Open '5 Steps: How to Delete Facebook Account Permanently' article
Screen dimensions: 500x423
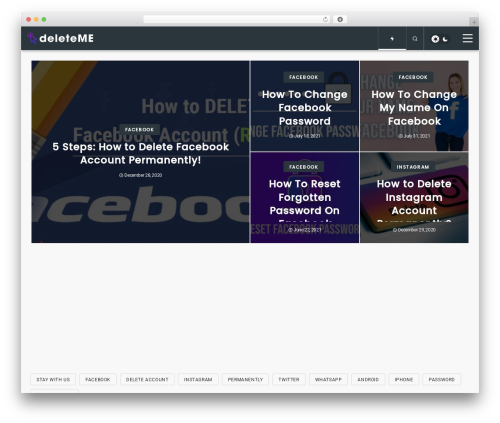140,153
